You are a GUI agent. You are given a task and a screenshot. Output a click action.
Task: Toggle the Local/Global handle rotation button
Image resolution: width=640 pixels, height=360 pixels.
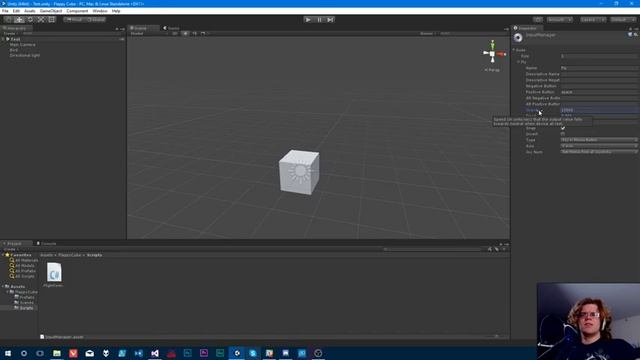click(96, 20)
